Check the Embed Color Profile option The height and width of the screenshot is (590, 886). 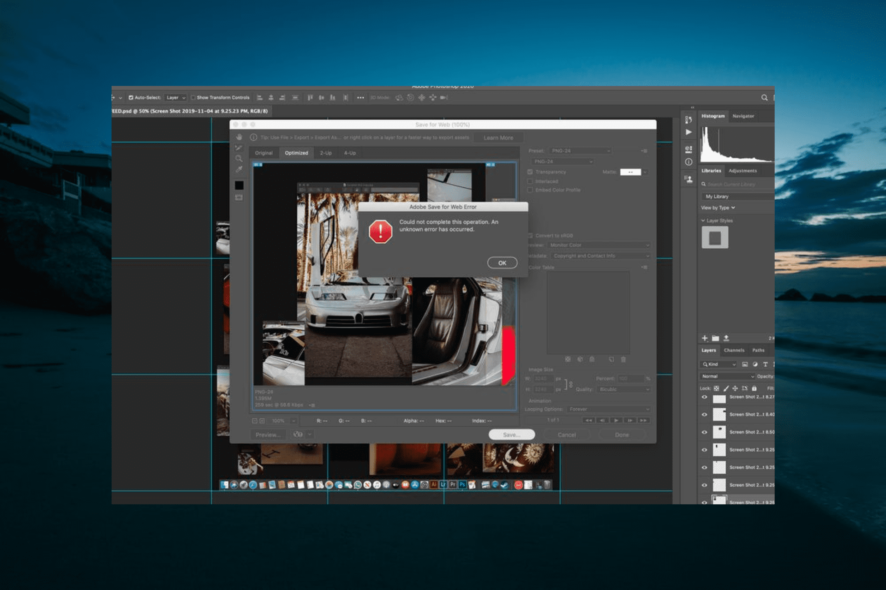pyautogui.click(x=530, y=190)
